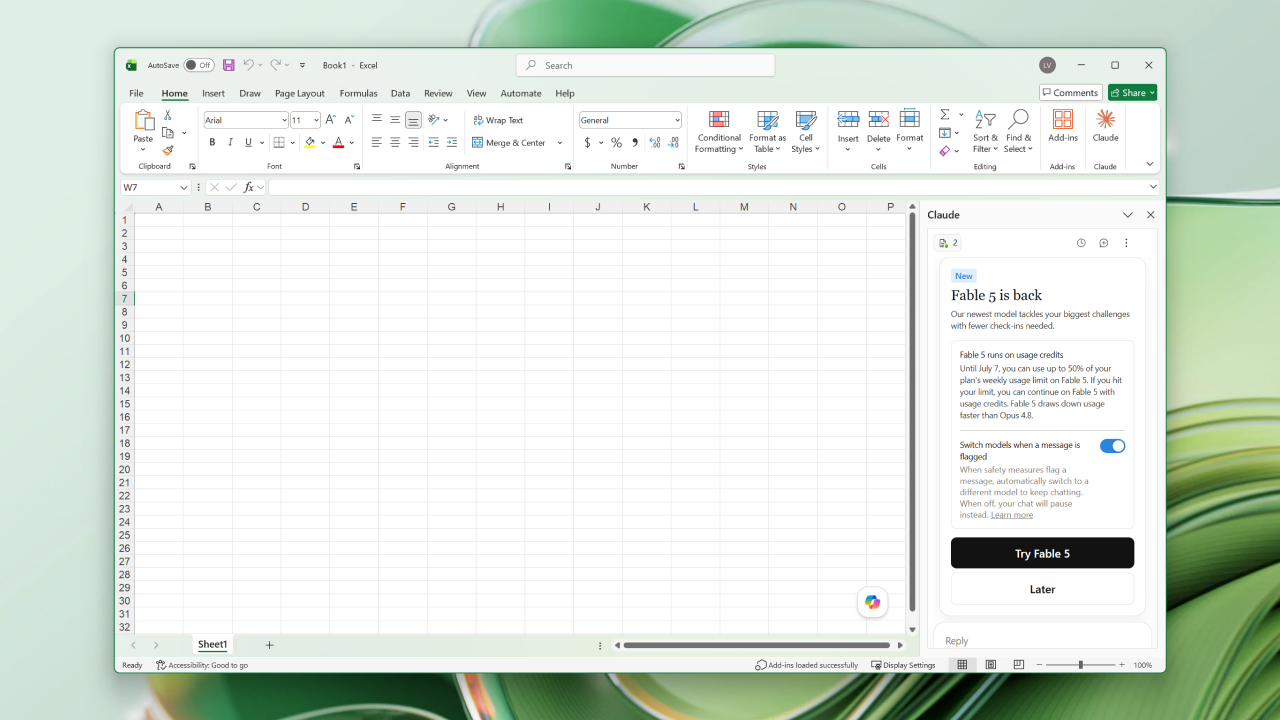Image resolution: width=1280 pixels, height=720 pixels.
Task: Apply Italic formatting
Action: click(x=230, y=143)
